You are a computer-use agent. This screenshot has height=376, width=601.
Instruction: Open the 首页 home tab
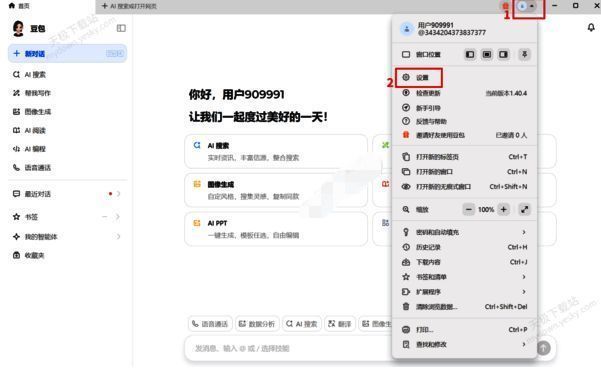click(x=19, y=6)
